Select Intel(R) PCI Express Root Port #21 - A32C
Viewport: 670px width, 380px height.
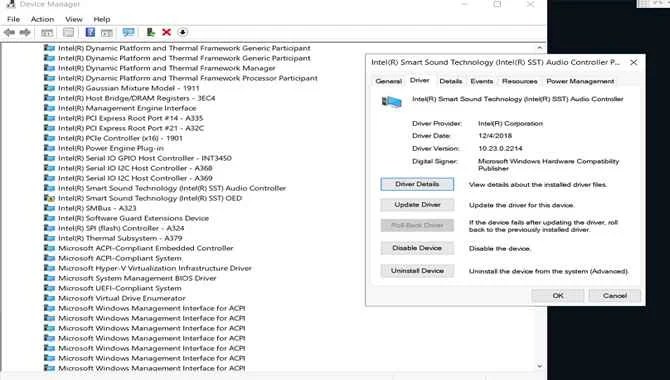[131, 128]
